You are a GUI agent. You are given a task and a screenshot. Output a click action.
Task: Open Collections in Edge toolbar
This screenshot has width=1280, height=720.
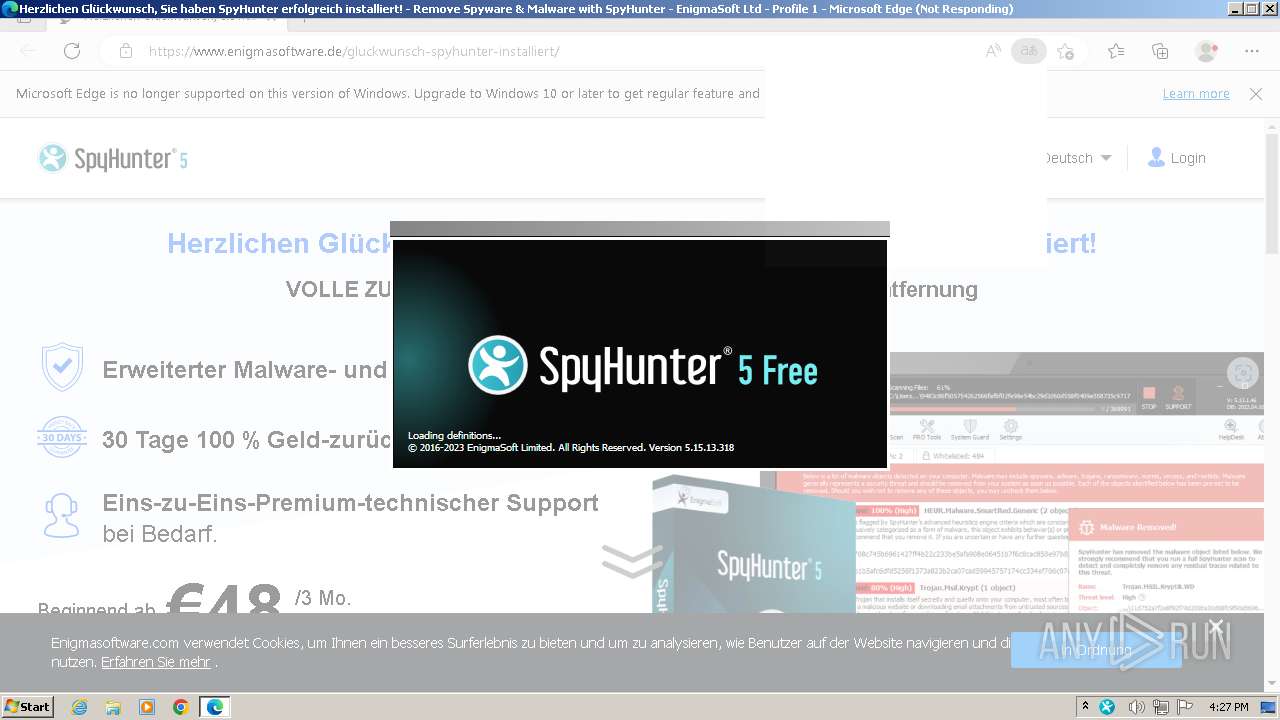[1160, 51]
